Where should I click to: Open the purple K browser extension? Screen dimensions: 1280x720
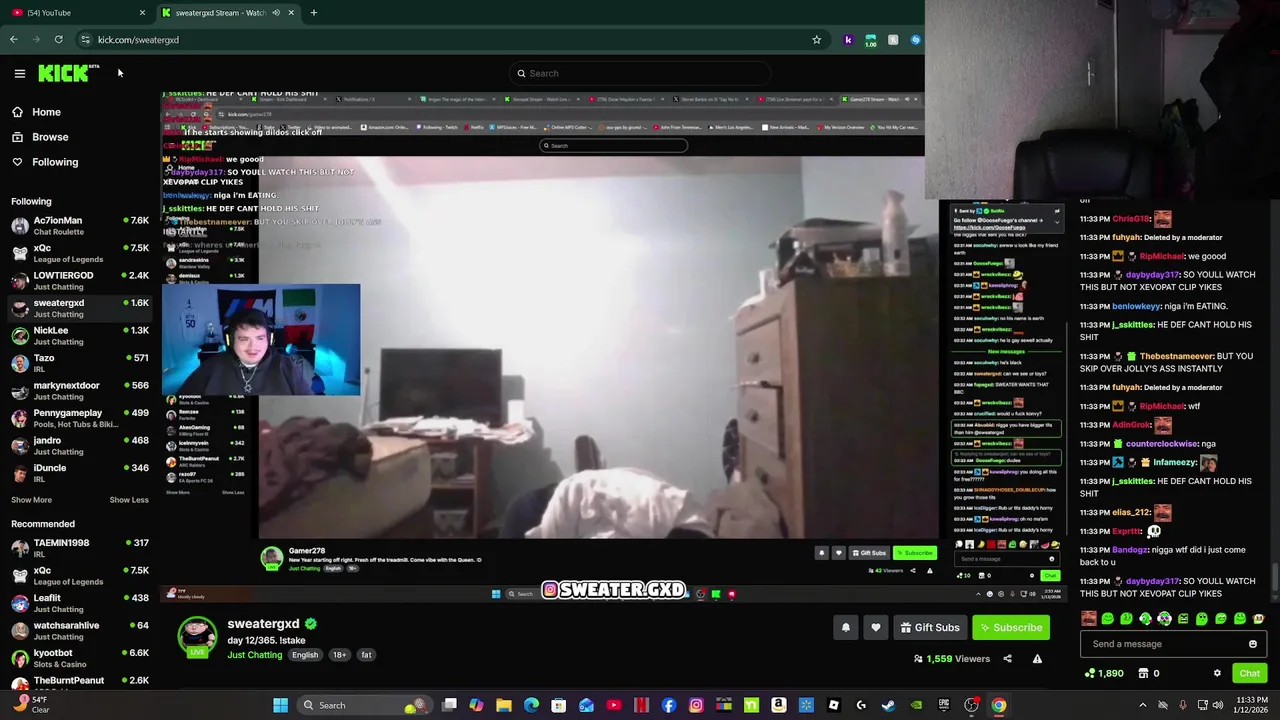click(848, 40)
